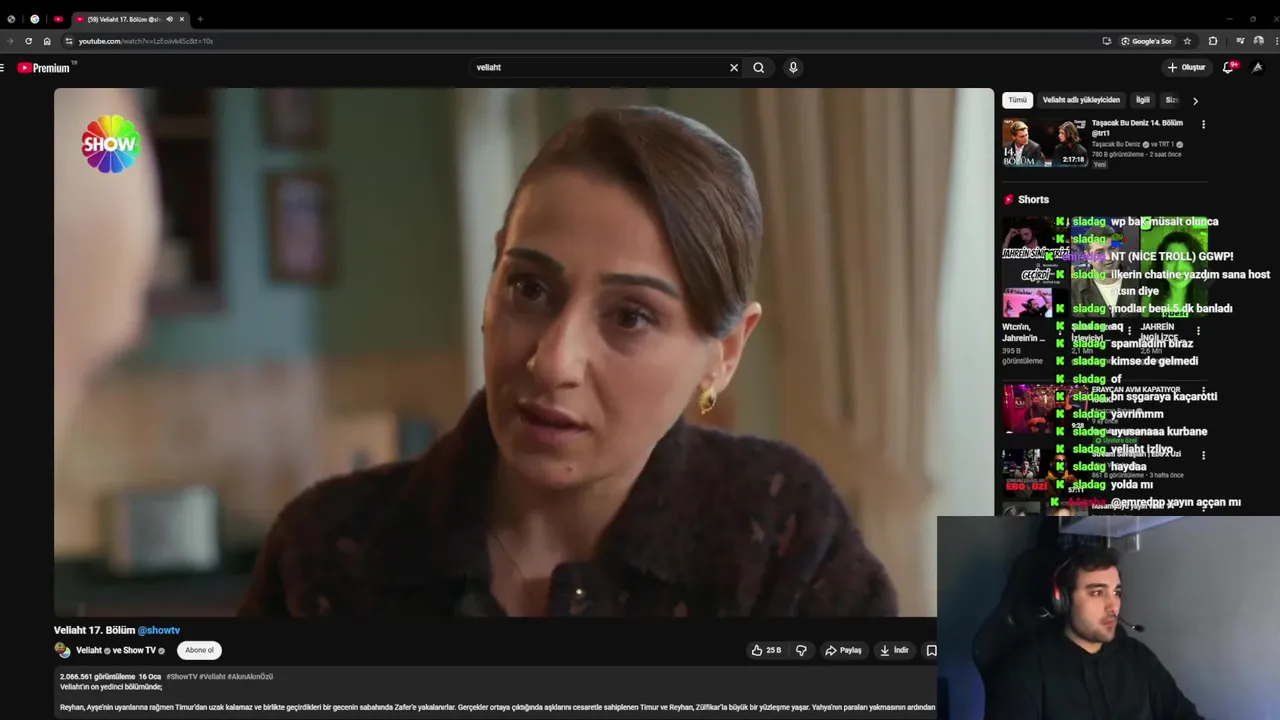Open the #Veliaht hashtag
This screenshot has width=1280, height=720.
[212, 677]
